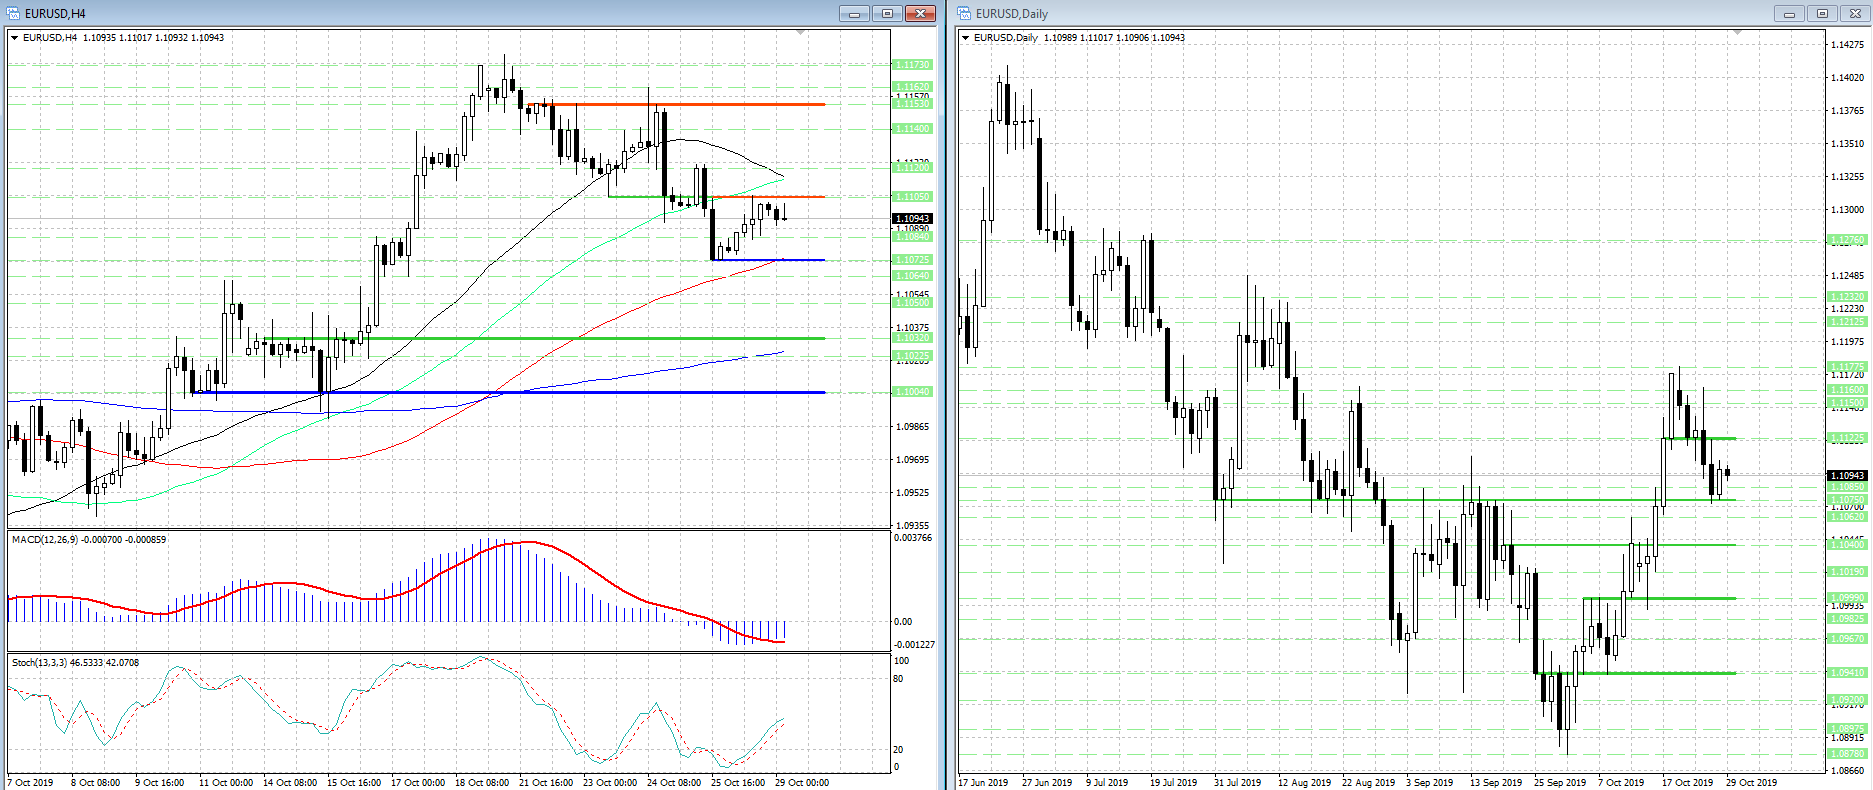
Task: Click the EURUSD,Daily window chart icon
Action: point(964,13)
